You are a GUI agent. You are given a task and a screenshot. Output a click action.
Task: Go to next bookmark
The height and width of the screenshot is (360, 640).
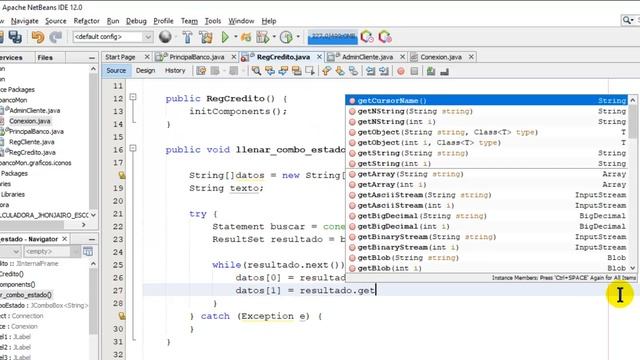[340, 71]
